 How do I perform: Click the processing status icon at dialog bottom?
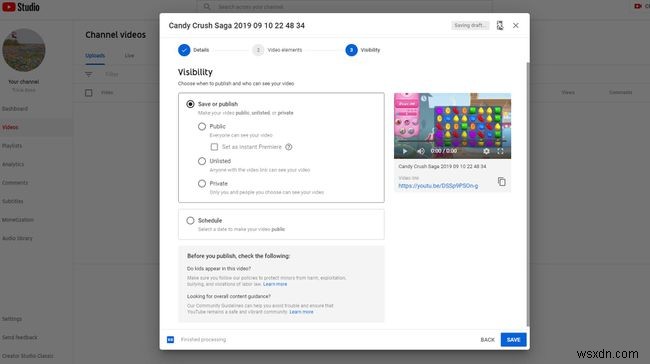[170, 340]
